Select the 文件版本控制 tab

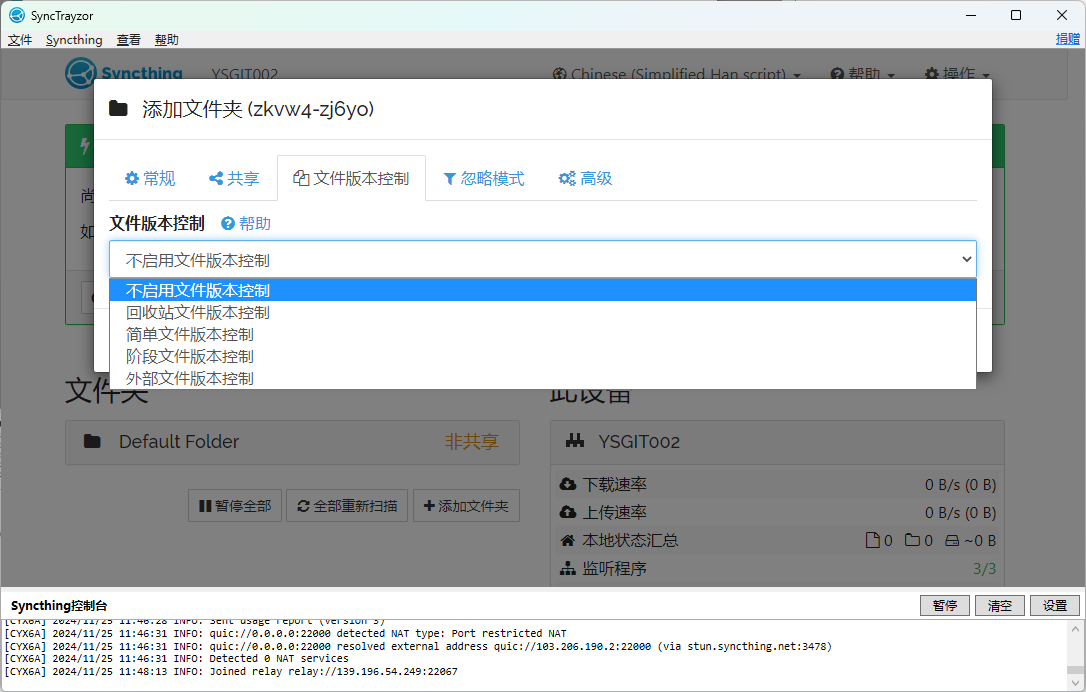351,179
